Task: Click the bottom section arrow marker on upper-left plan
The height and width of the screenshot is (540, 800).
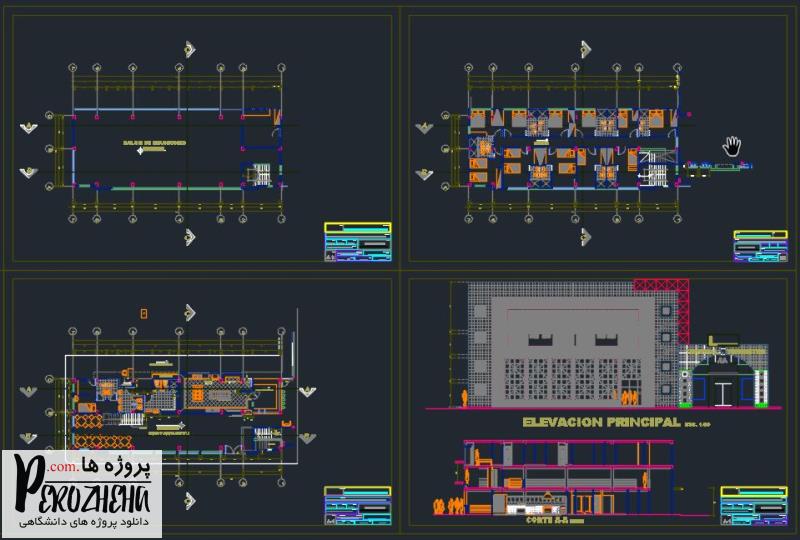Action: [x=189, y=236]
